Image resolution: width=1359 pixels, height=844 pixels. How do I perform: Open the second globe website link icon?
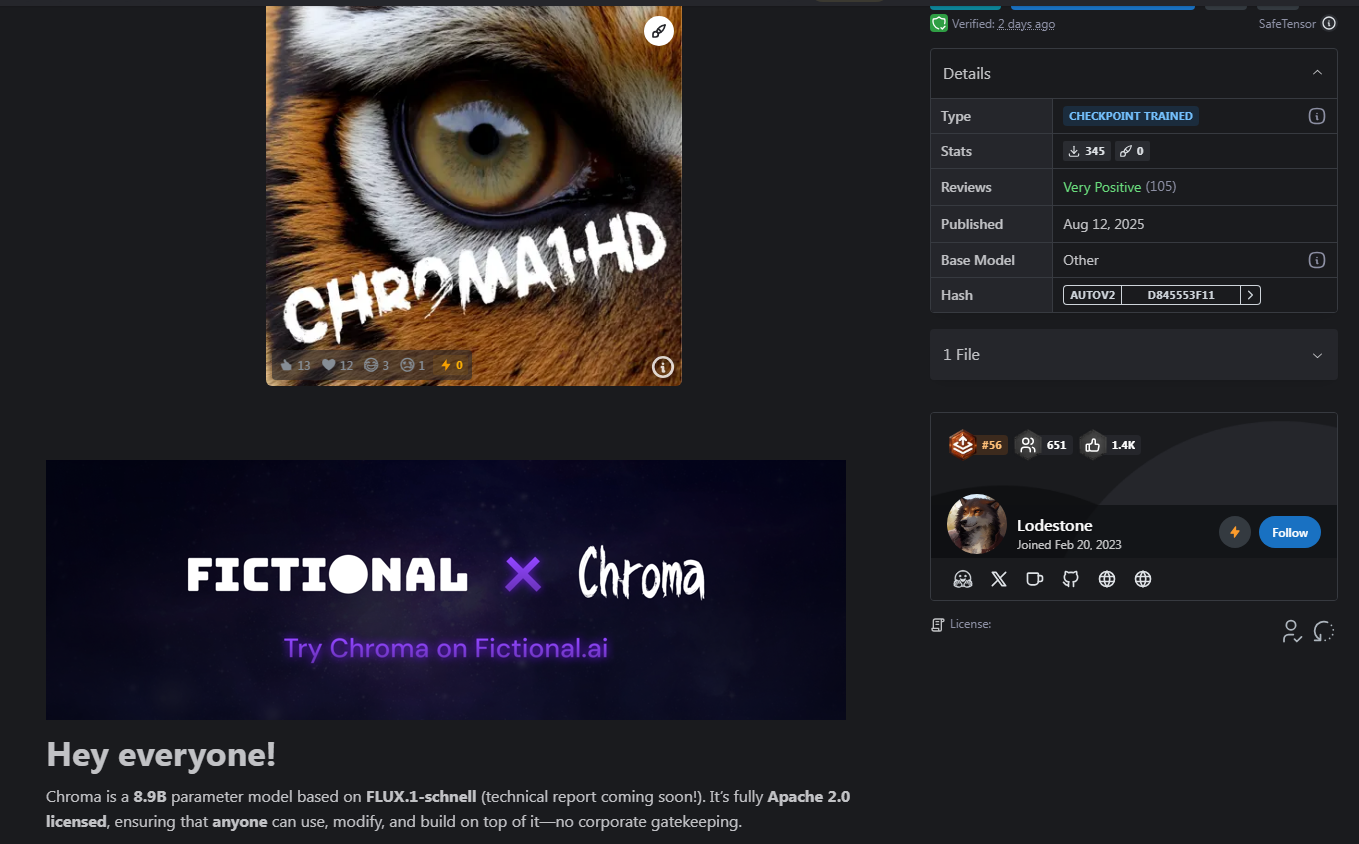(1143, 579)
